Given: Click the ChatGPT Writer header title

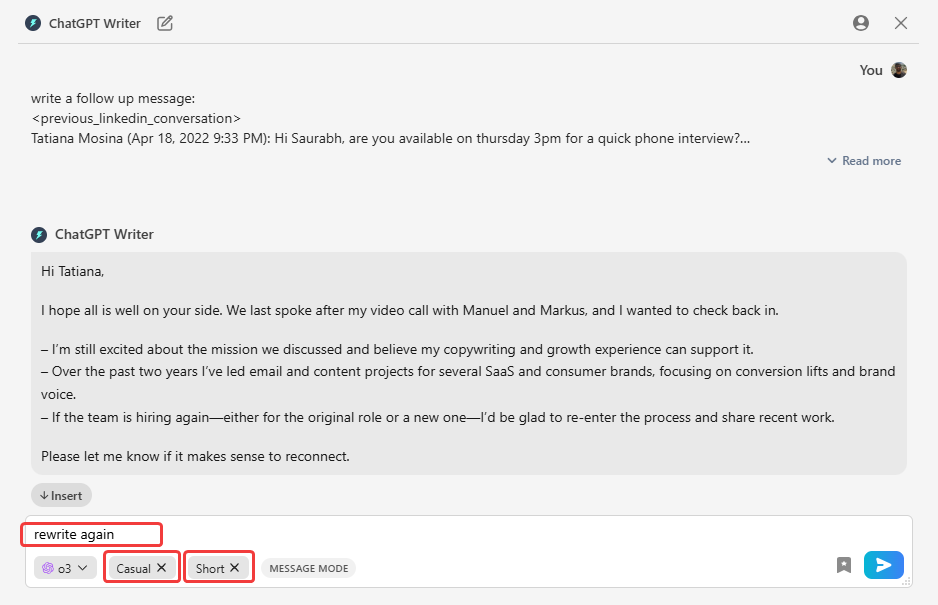Looking at the screenshot, I should (95, 23).
